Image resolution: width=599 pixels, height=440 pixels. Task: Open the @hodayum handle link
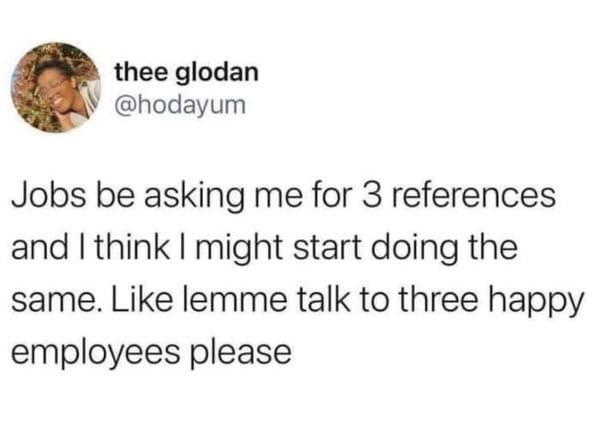coord(180,105)
